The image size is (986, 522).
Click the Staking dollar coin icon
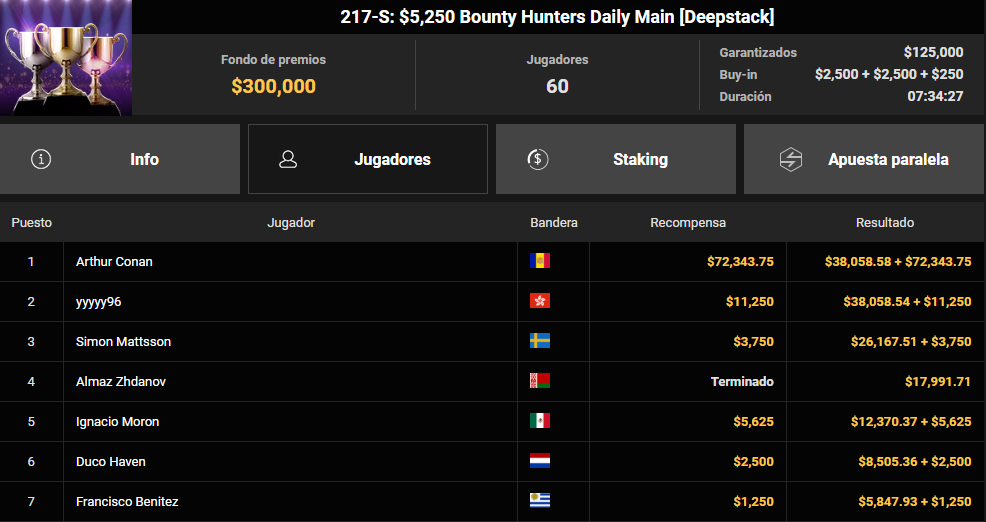click(x=538, y=159)
